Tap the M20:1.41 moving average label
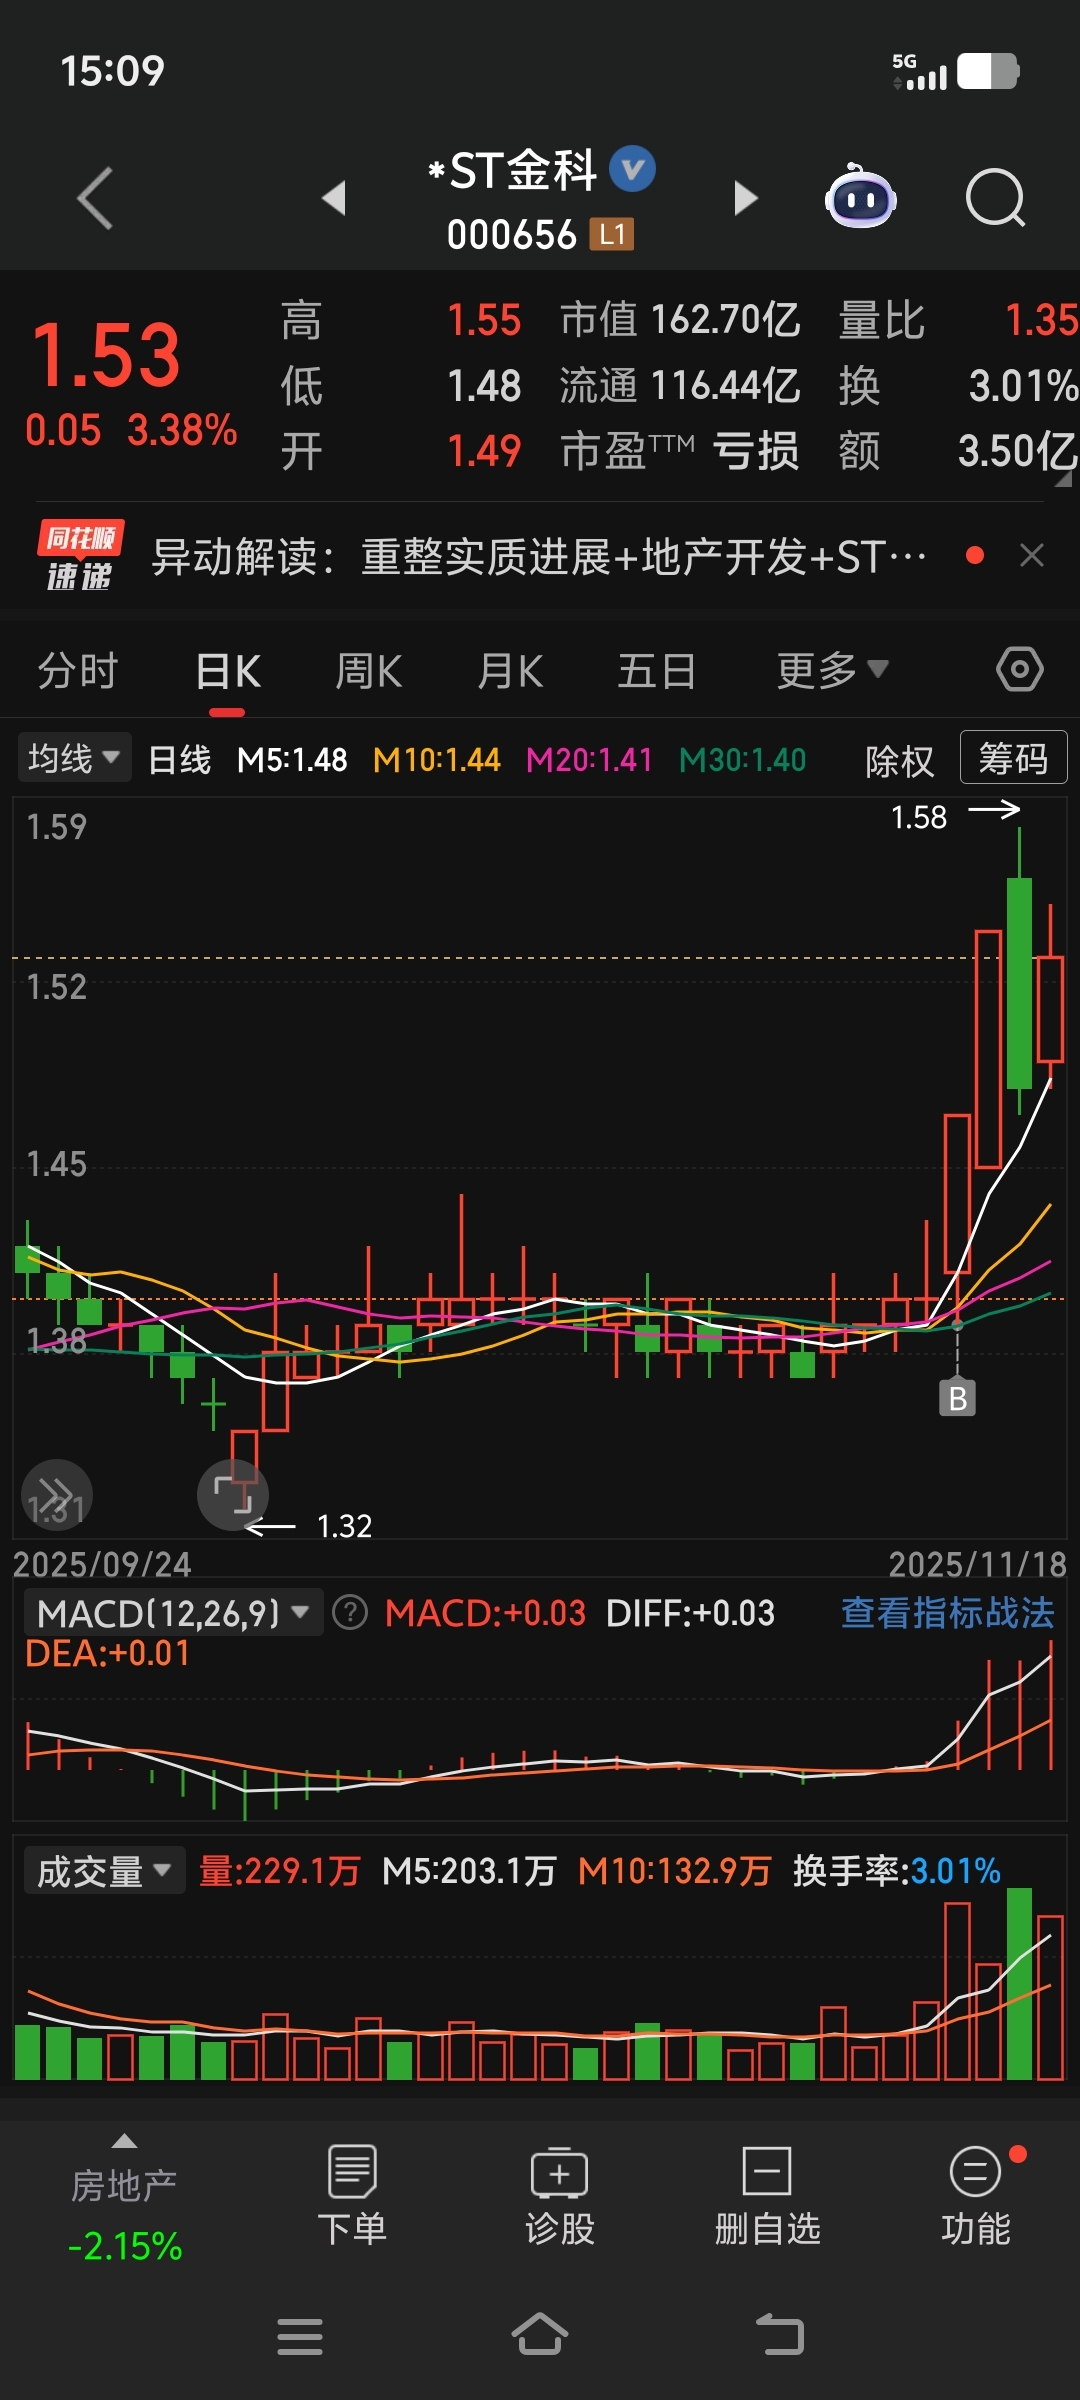 589,760
